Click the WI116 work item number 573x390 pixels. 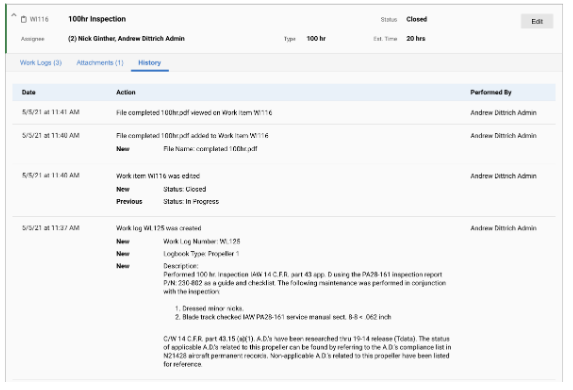click(x=39, y=19)
